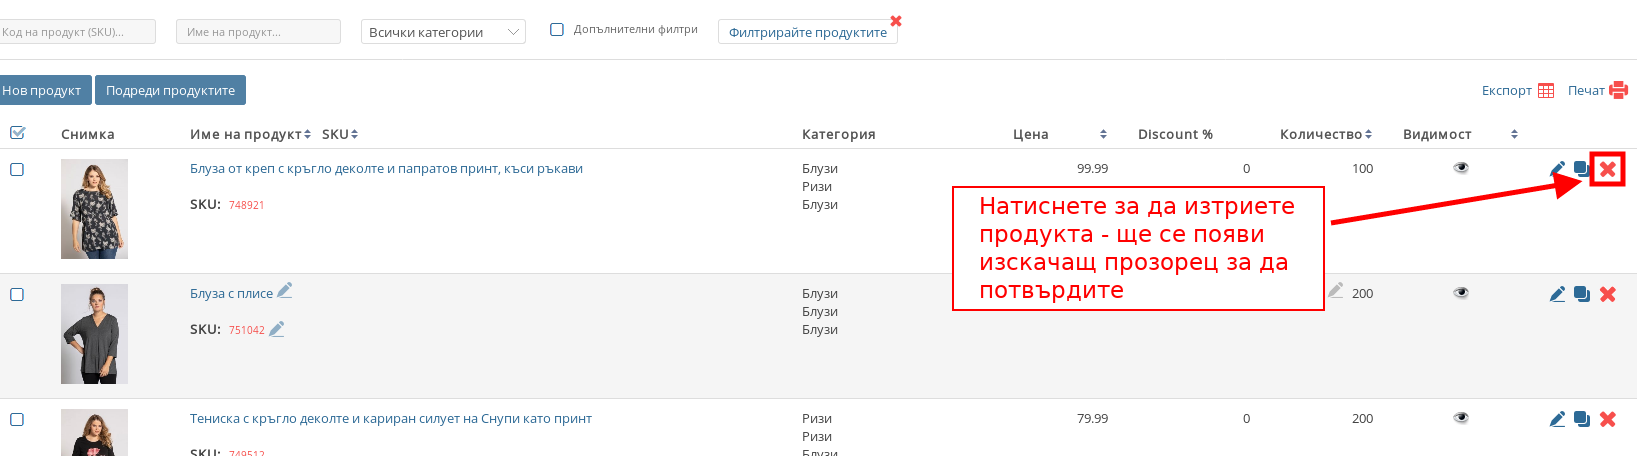
Task: Click the product code SKU input field
Action: click(76, 32)
